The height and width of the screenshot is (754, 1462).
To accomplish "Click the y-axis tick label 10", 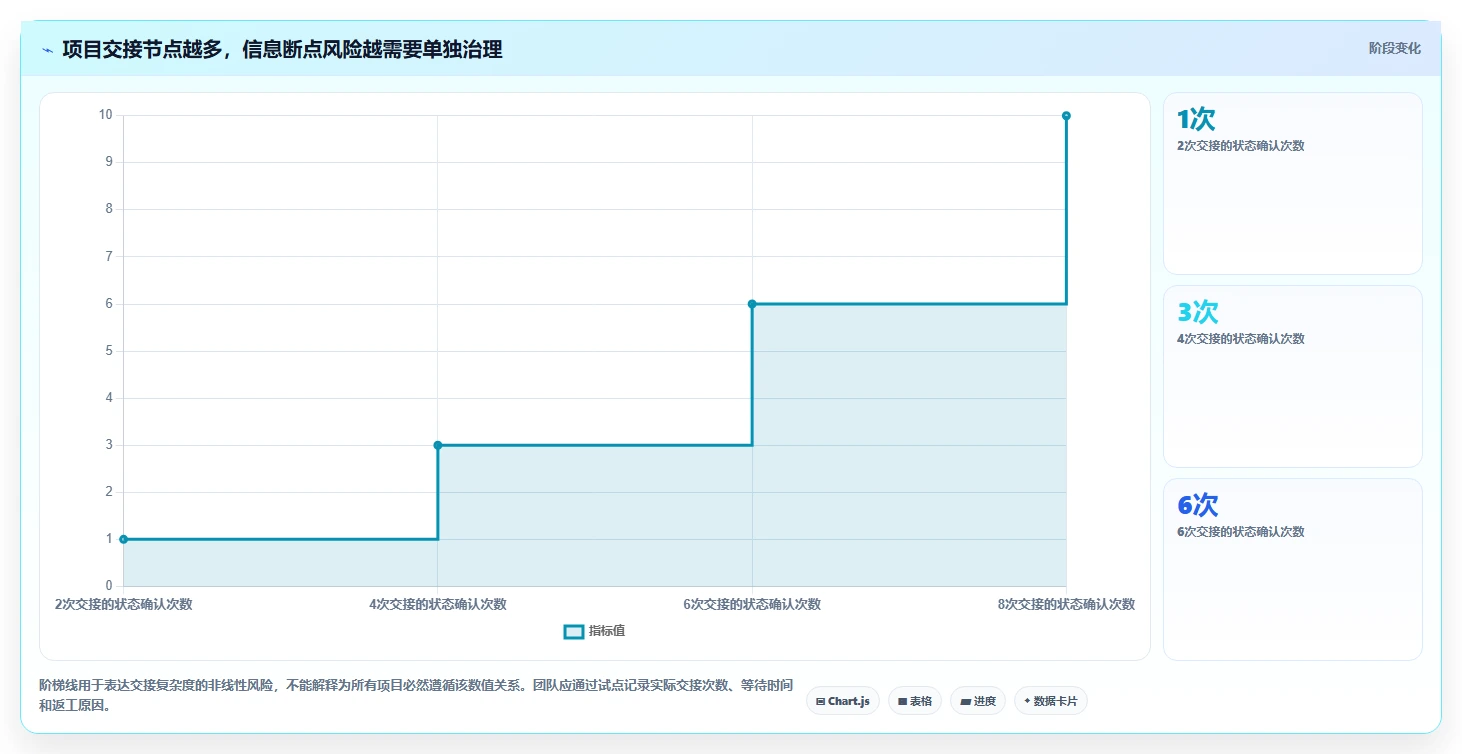I will pos(105,115).
